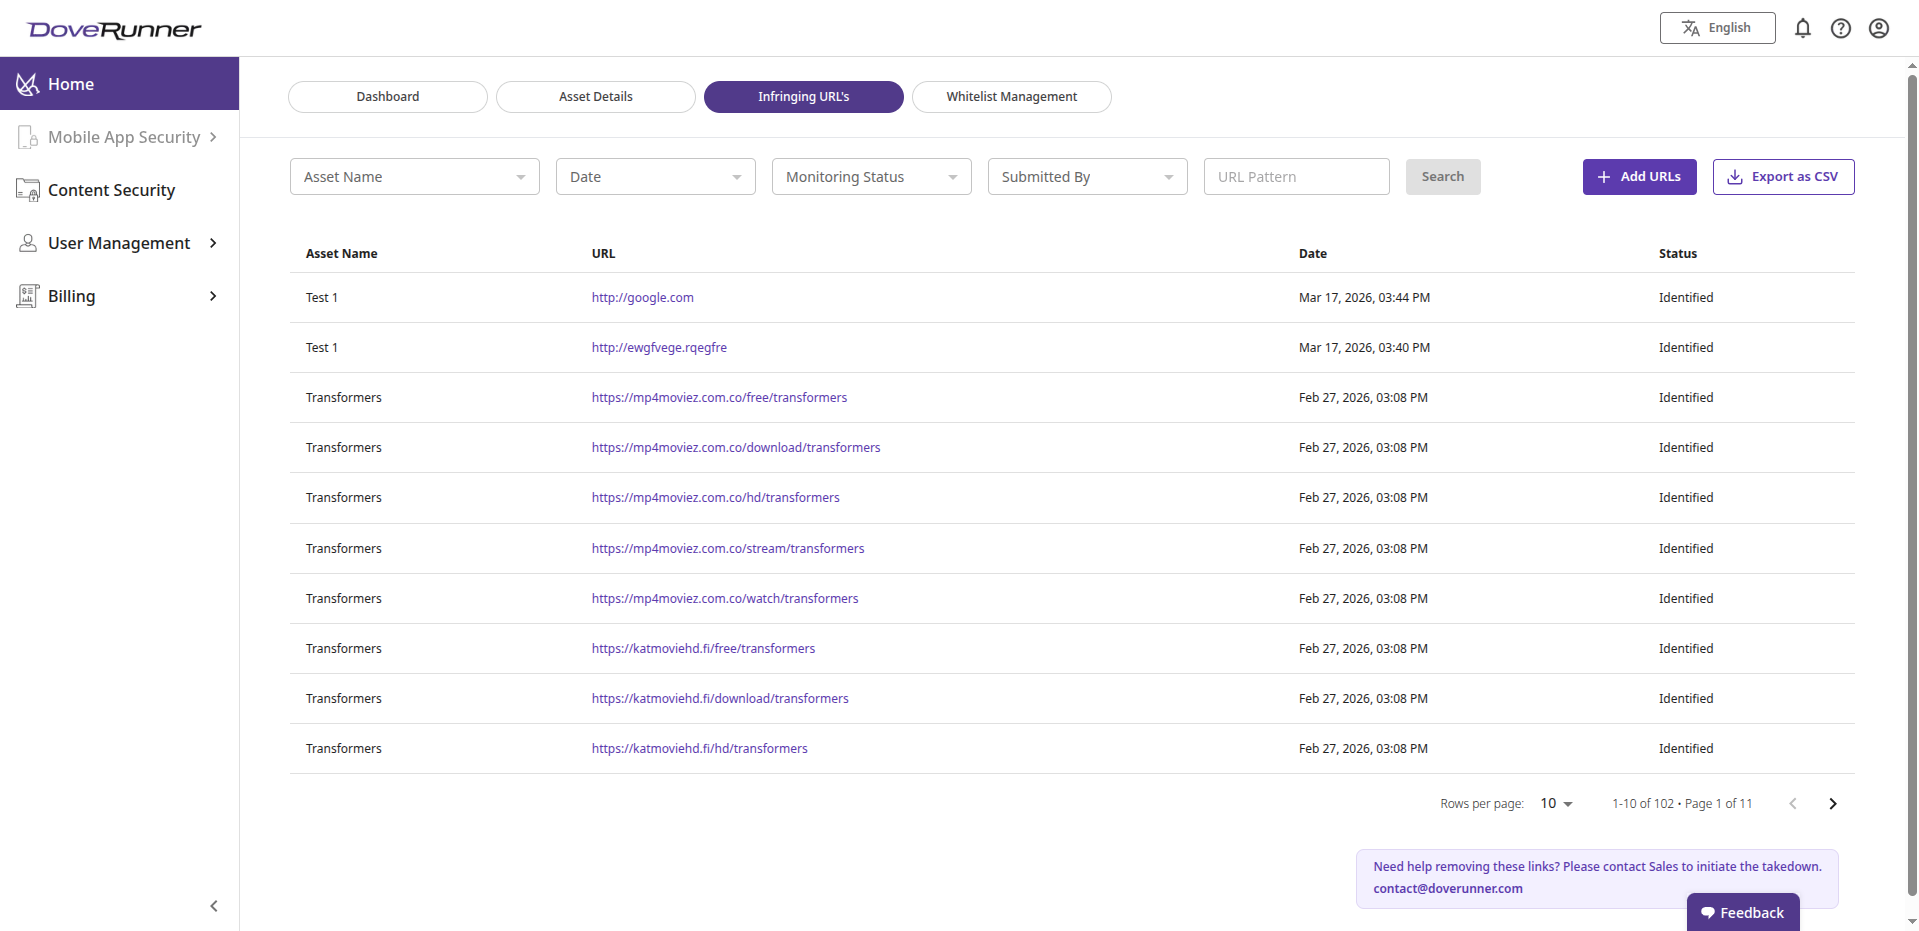Viewport: 1919px width, 931px height.
Task: Open the user account profile icon
Action: [1879, 28]
